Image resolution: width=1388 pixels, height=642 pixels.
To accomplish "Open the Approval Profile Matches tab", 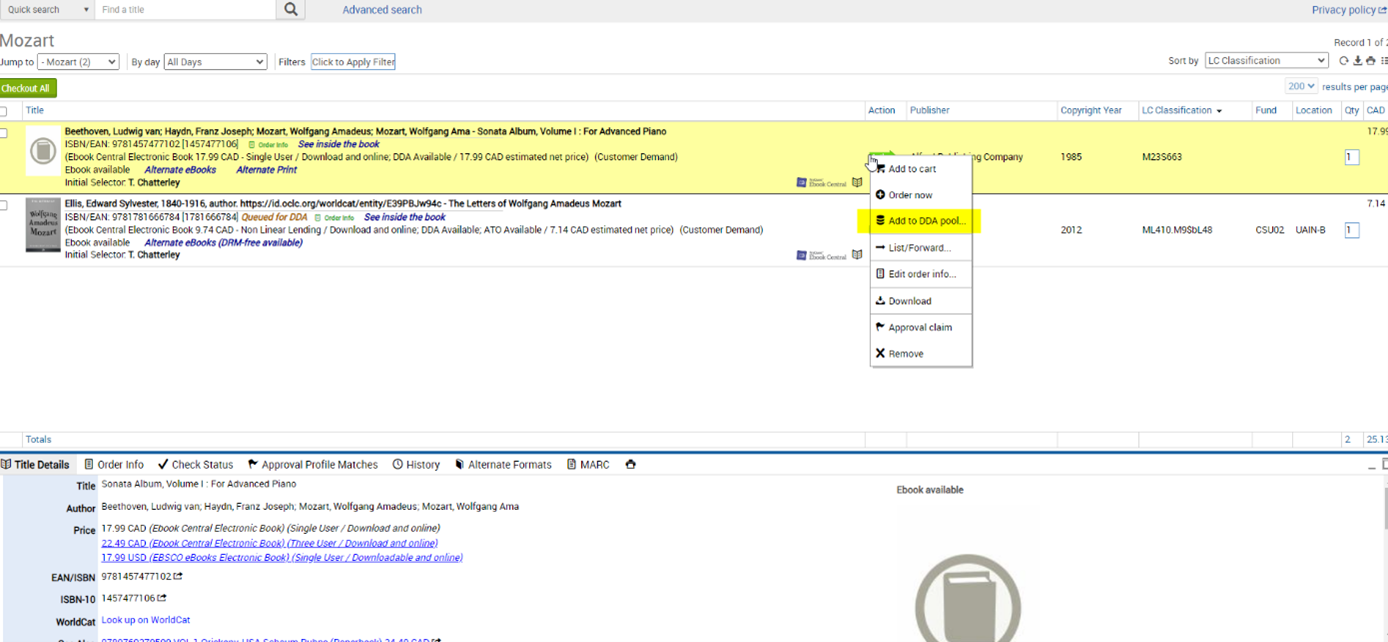I will pyautogui.click(x=313, y=465).
